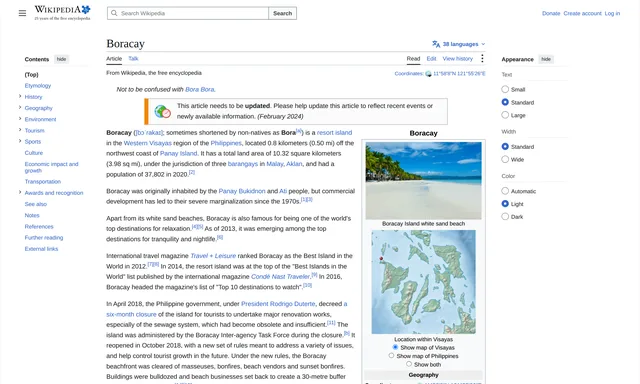Go to (Top) in contents
The image size is (640, 384).
pyautogui.click(x=31, y=74)
